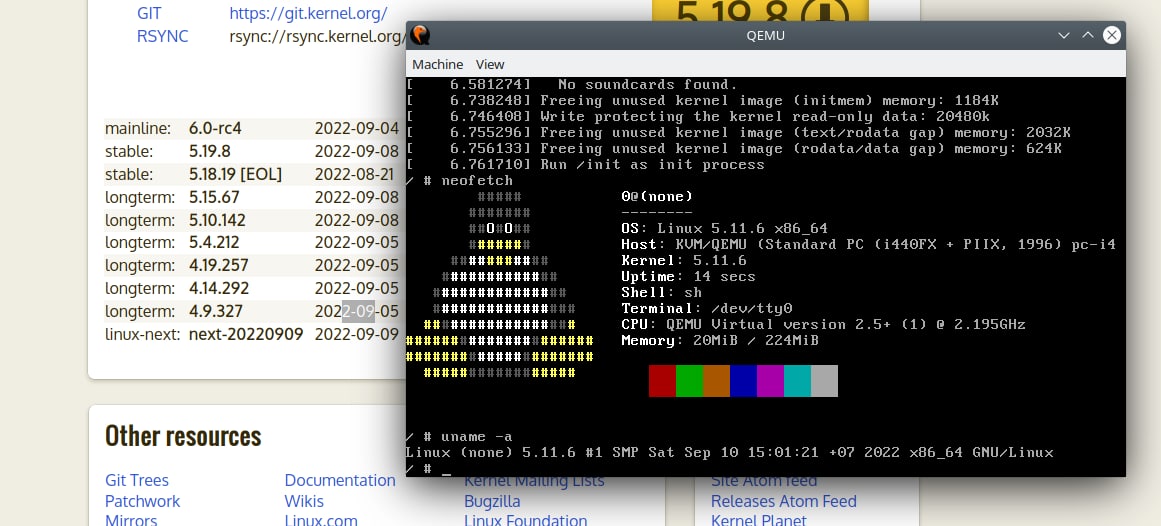Viewport: 1161px width, 526px height.
Task: Select longterm version 5.10.142
Action: [x=217, y=220]
